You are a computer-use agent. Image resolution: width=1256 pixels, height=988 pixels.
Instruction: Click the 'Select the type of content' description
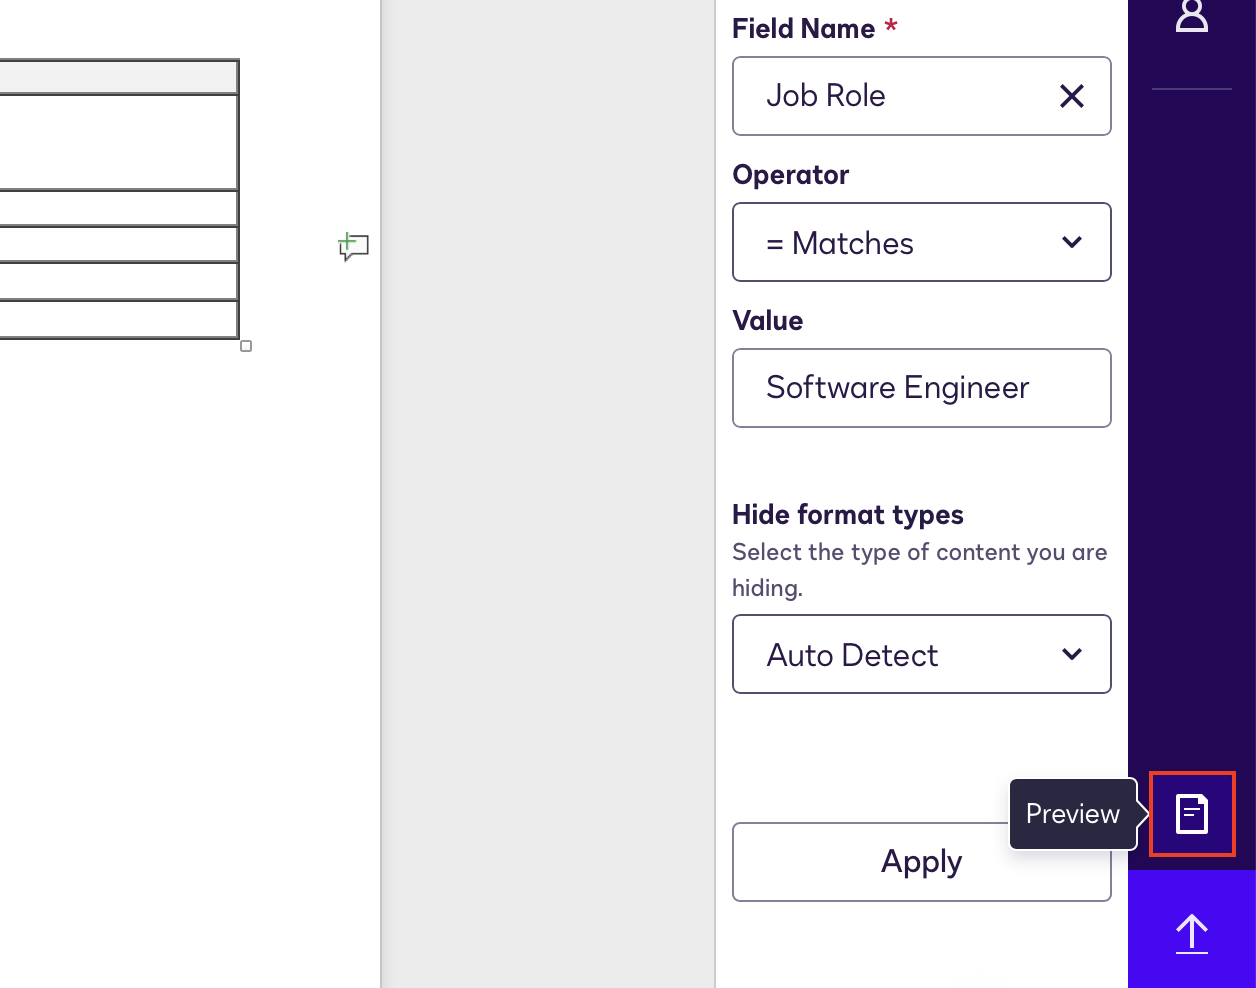click(919, 569)
